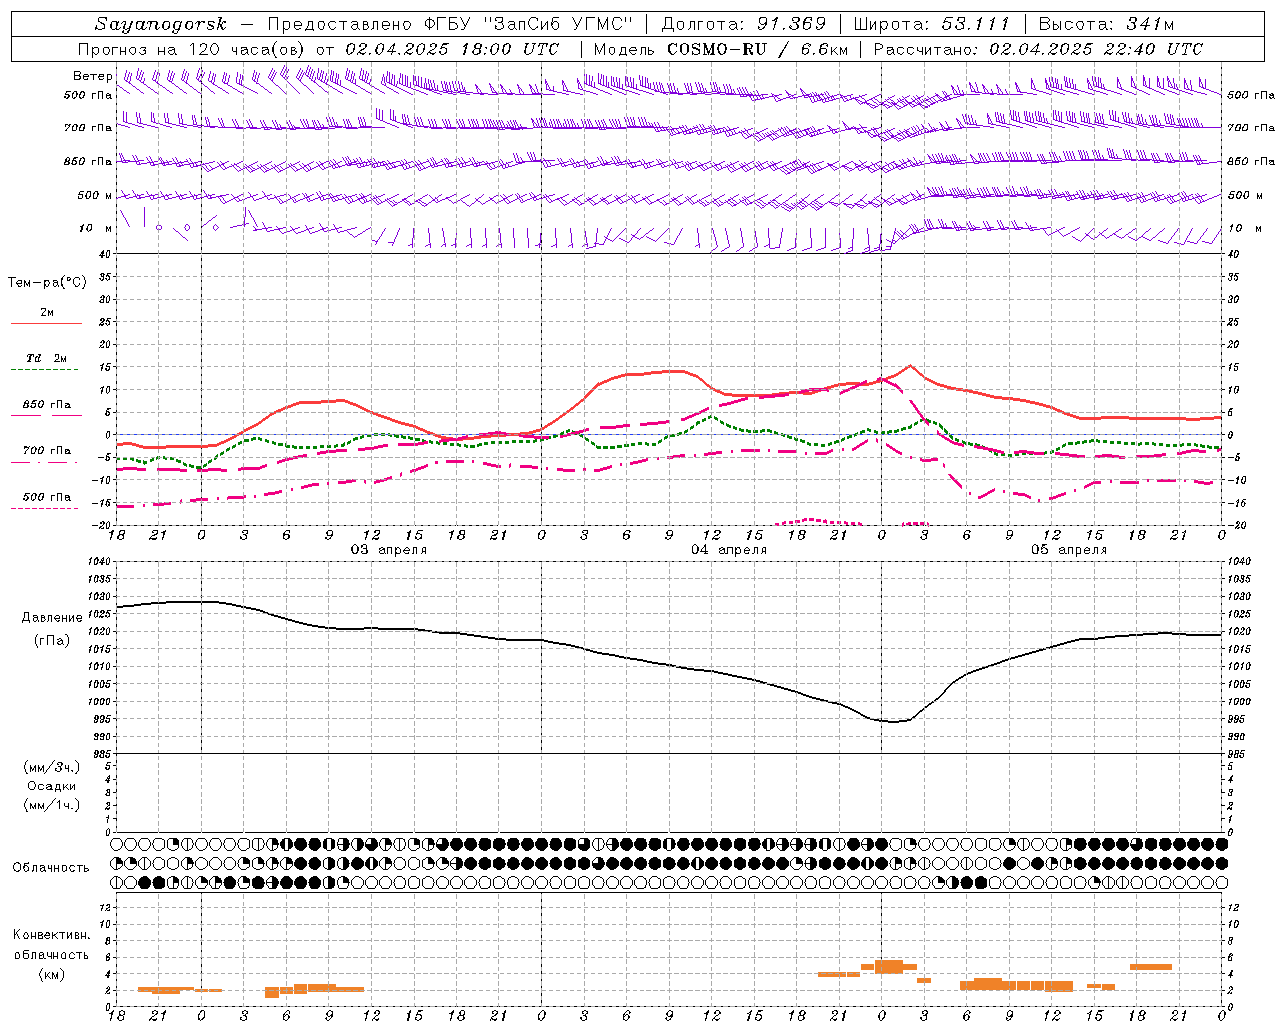Viewport: 1280px width, 1024px height.
Task: Select the 'Долгота: 91.369' header text
Action: (744, 24)
